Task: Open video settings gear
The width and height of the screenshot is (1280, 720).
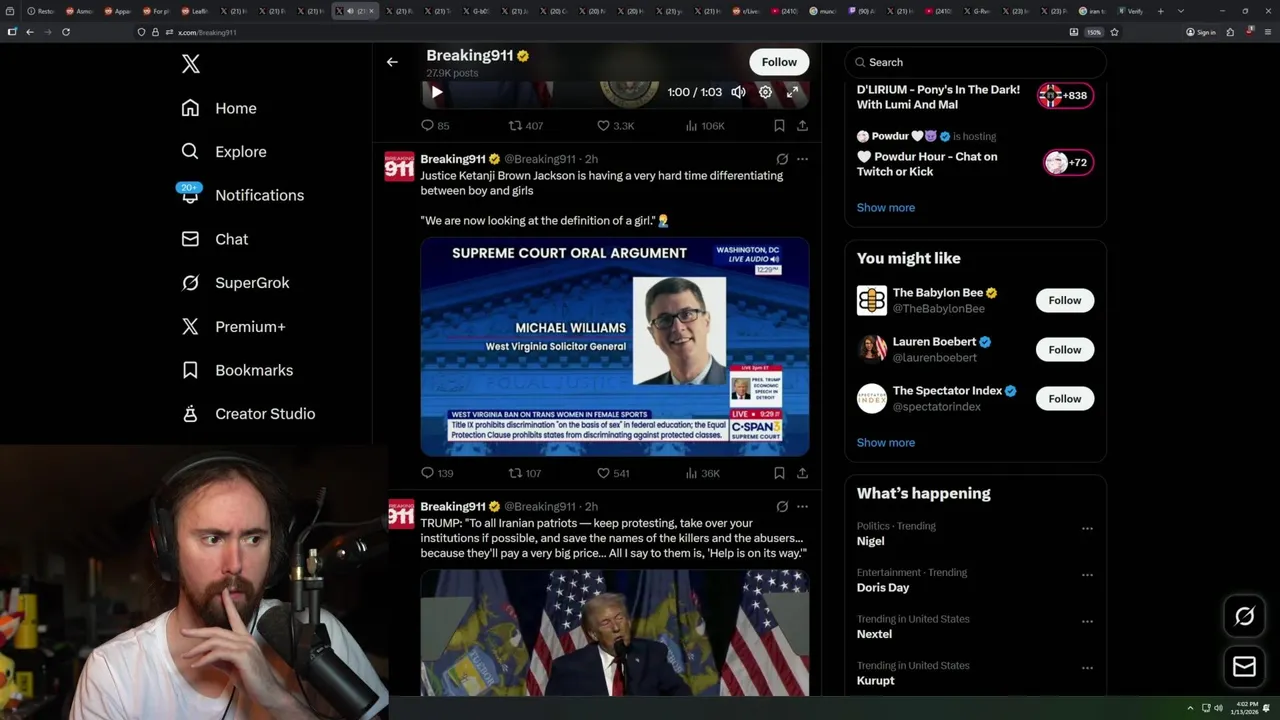Action: 765,92
